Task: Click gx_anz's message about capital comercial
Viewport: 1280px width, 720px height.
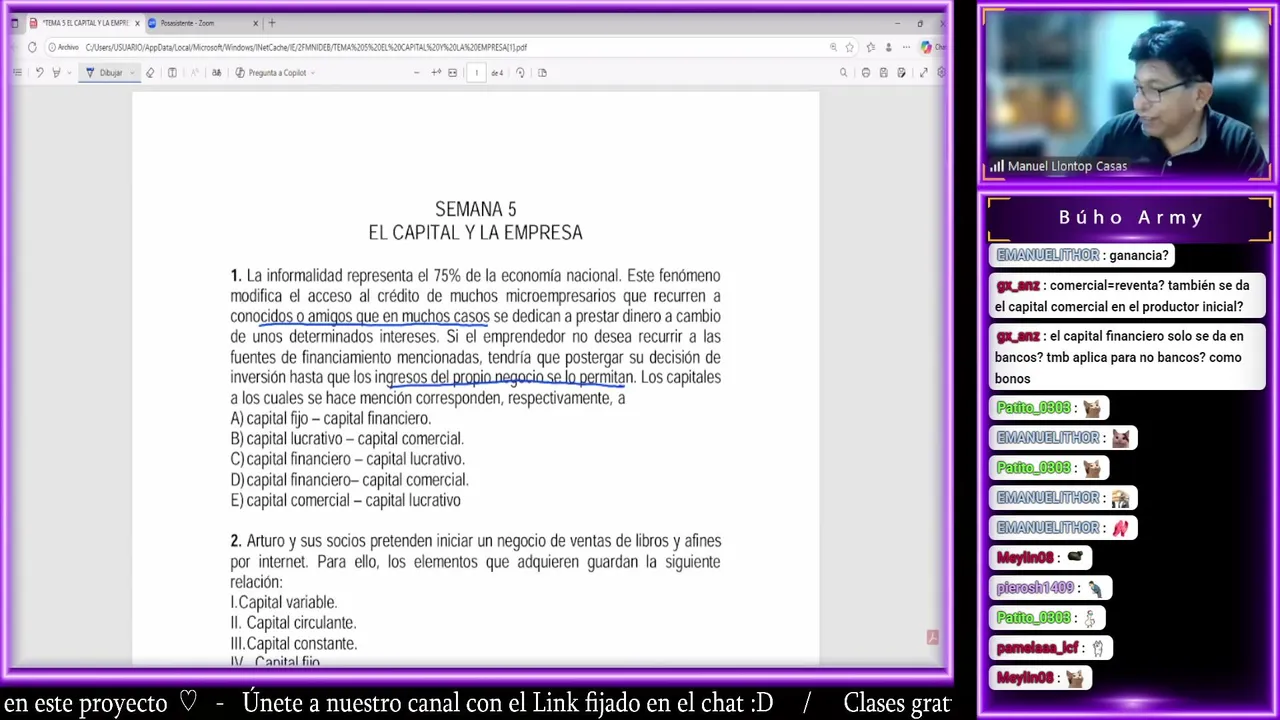Action: 1127,296
